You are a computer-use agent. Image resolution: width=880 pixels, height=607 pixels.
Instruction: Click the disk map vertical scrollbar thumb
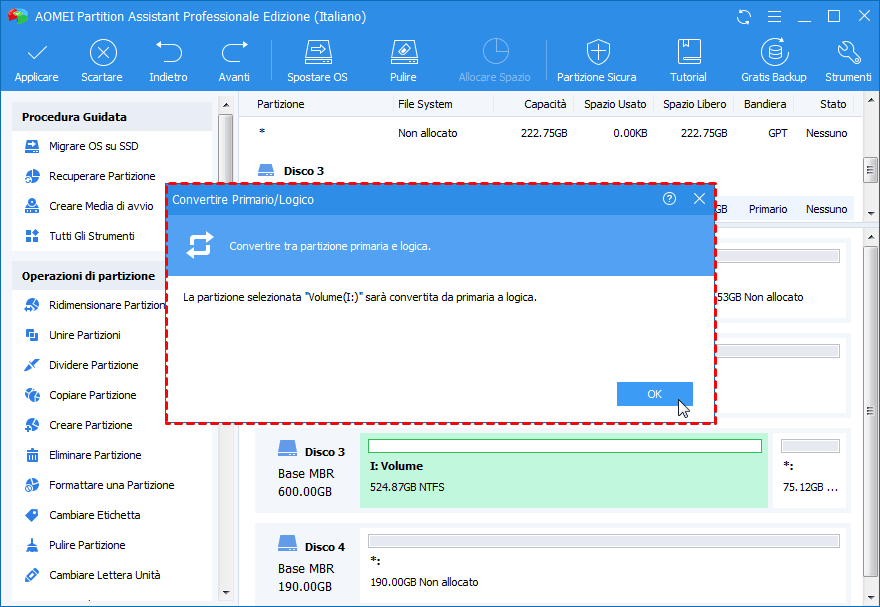[870, 411]
